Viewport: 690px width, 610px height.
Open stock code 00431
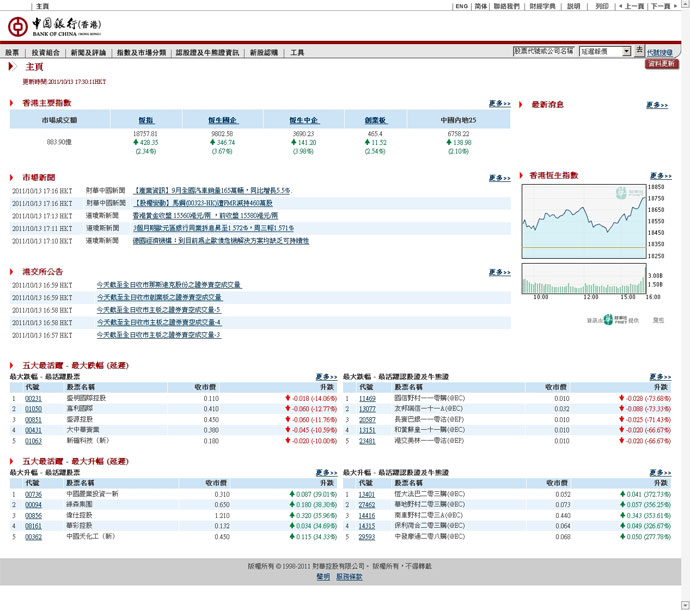[x=33, y=430]
